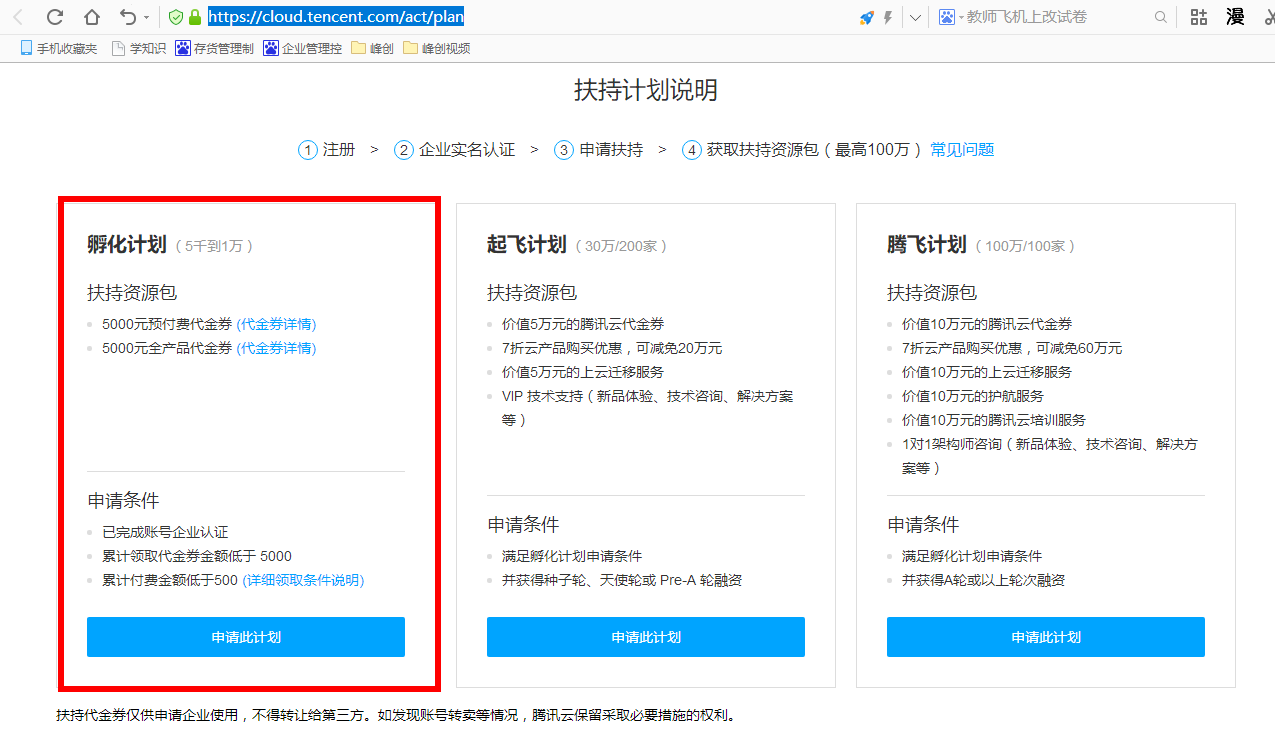Click the green security shield icon

pyautogui.click(x=176, y=17)
